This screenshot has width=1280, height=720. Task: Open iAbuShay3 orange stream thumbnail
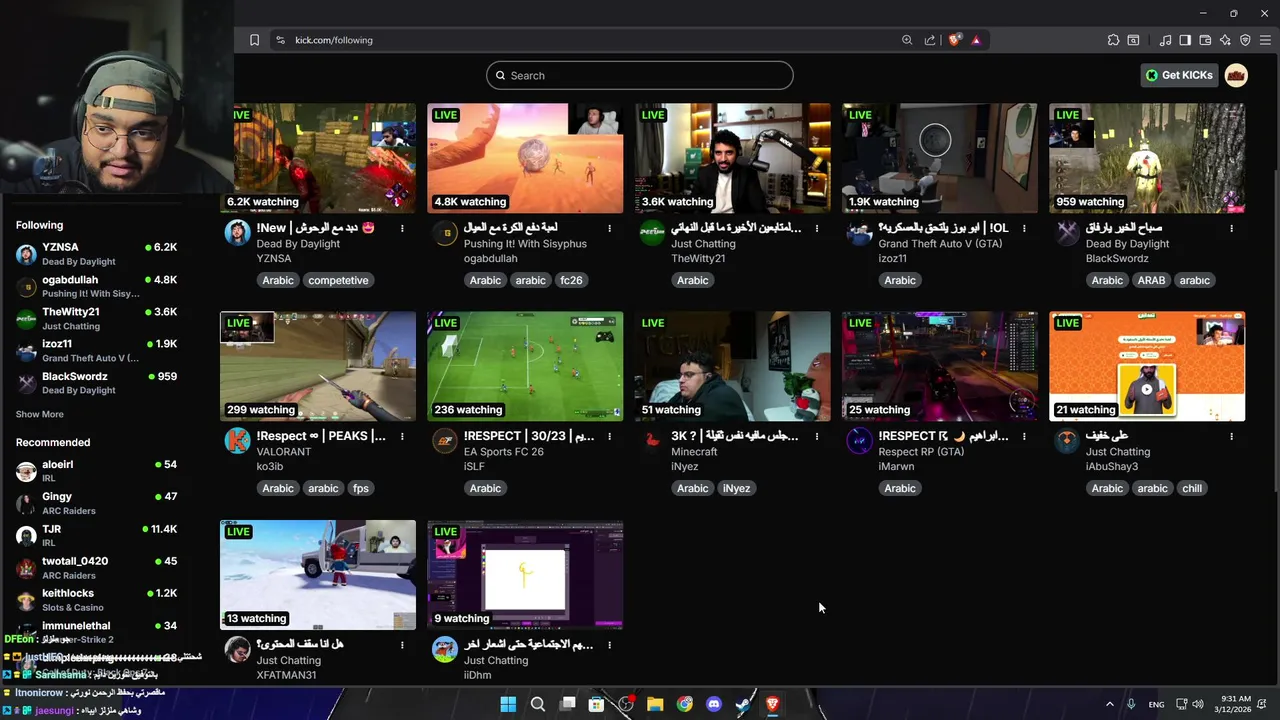[x=1147, y=366]
